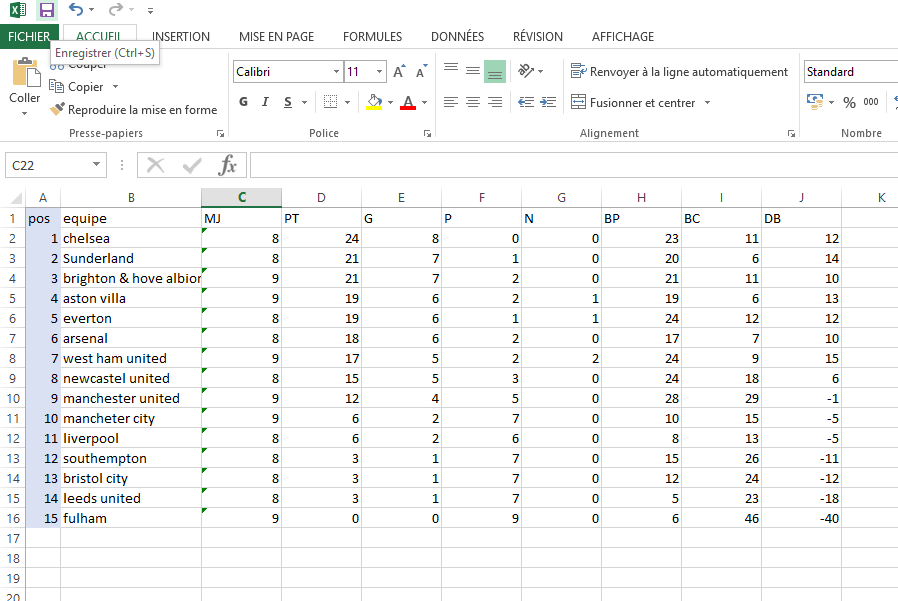Align text to top of cell

click(451, 70)
